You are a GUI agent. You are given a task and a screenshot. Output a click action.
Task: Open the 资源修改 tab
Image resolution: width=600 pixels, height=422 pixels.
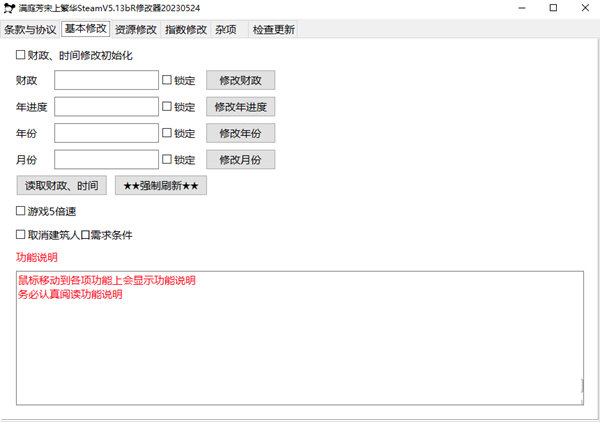[135, 29]
